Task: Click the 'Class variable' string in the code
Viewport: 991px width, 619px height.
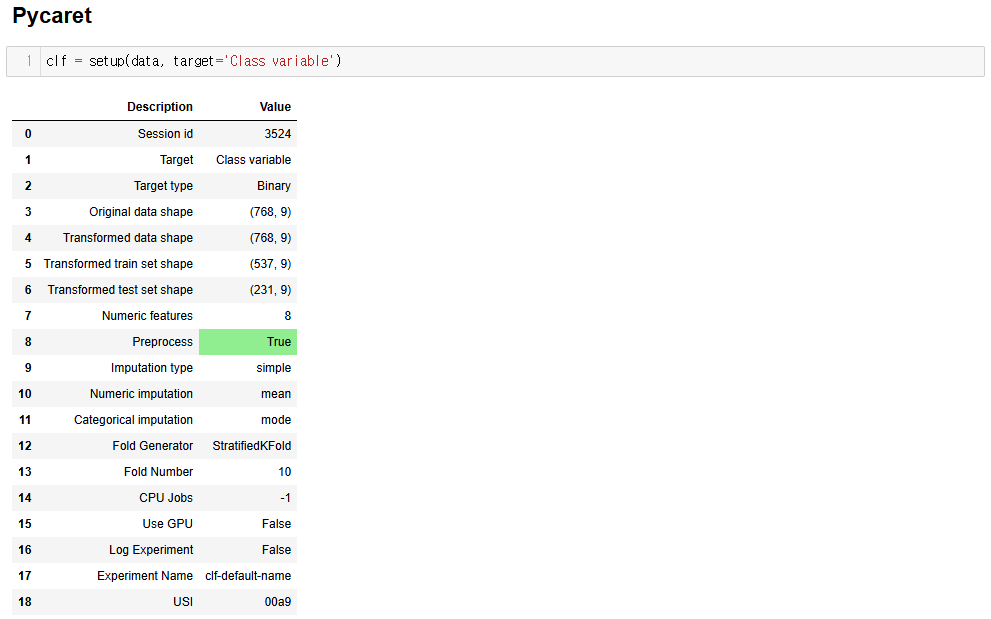Action: coord(281,61)
